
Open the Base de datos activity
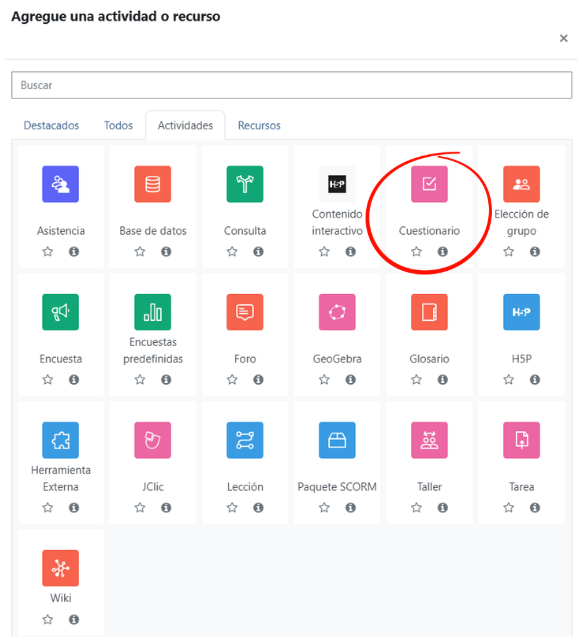(153, 184)
